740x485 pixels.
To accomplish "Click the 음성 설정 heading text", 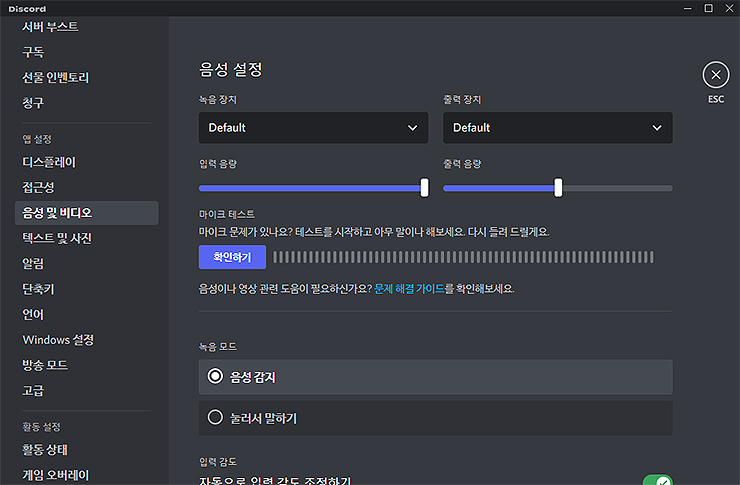I will (231, 70).
